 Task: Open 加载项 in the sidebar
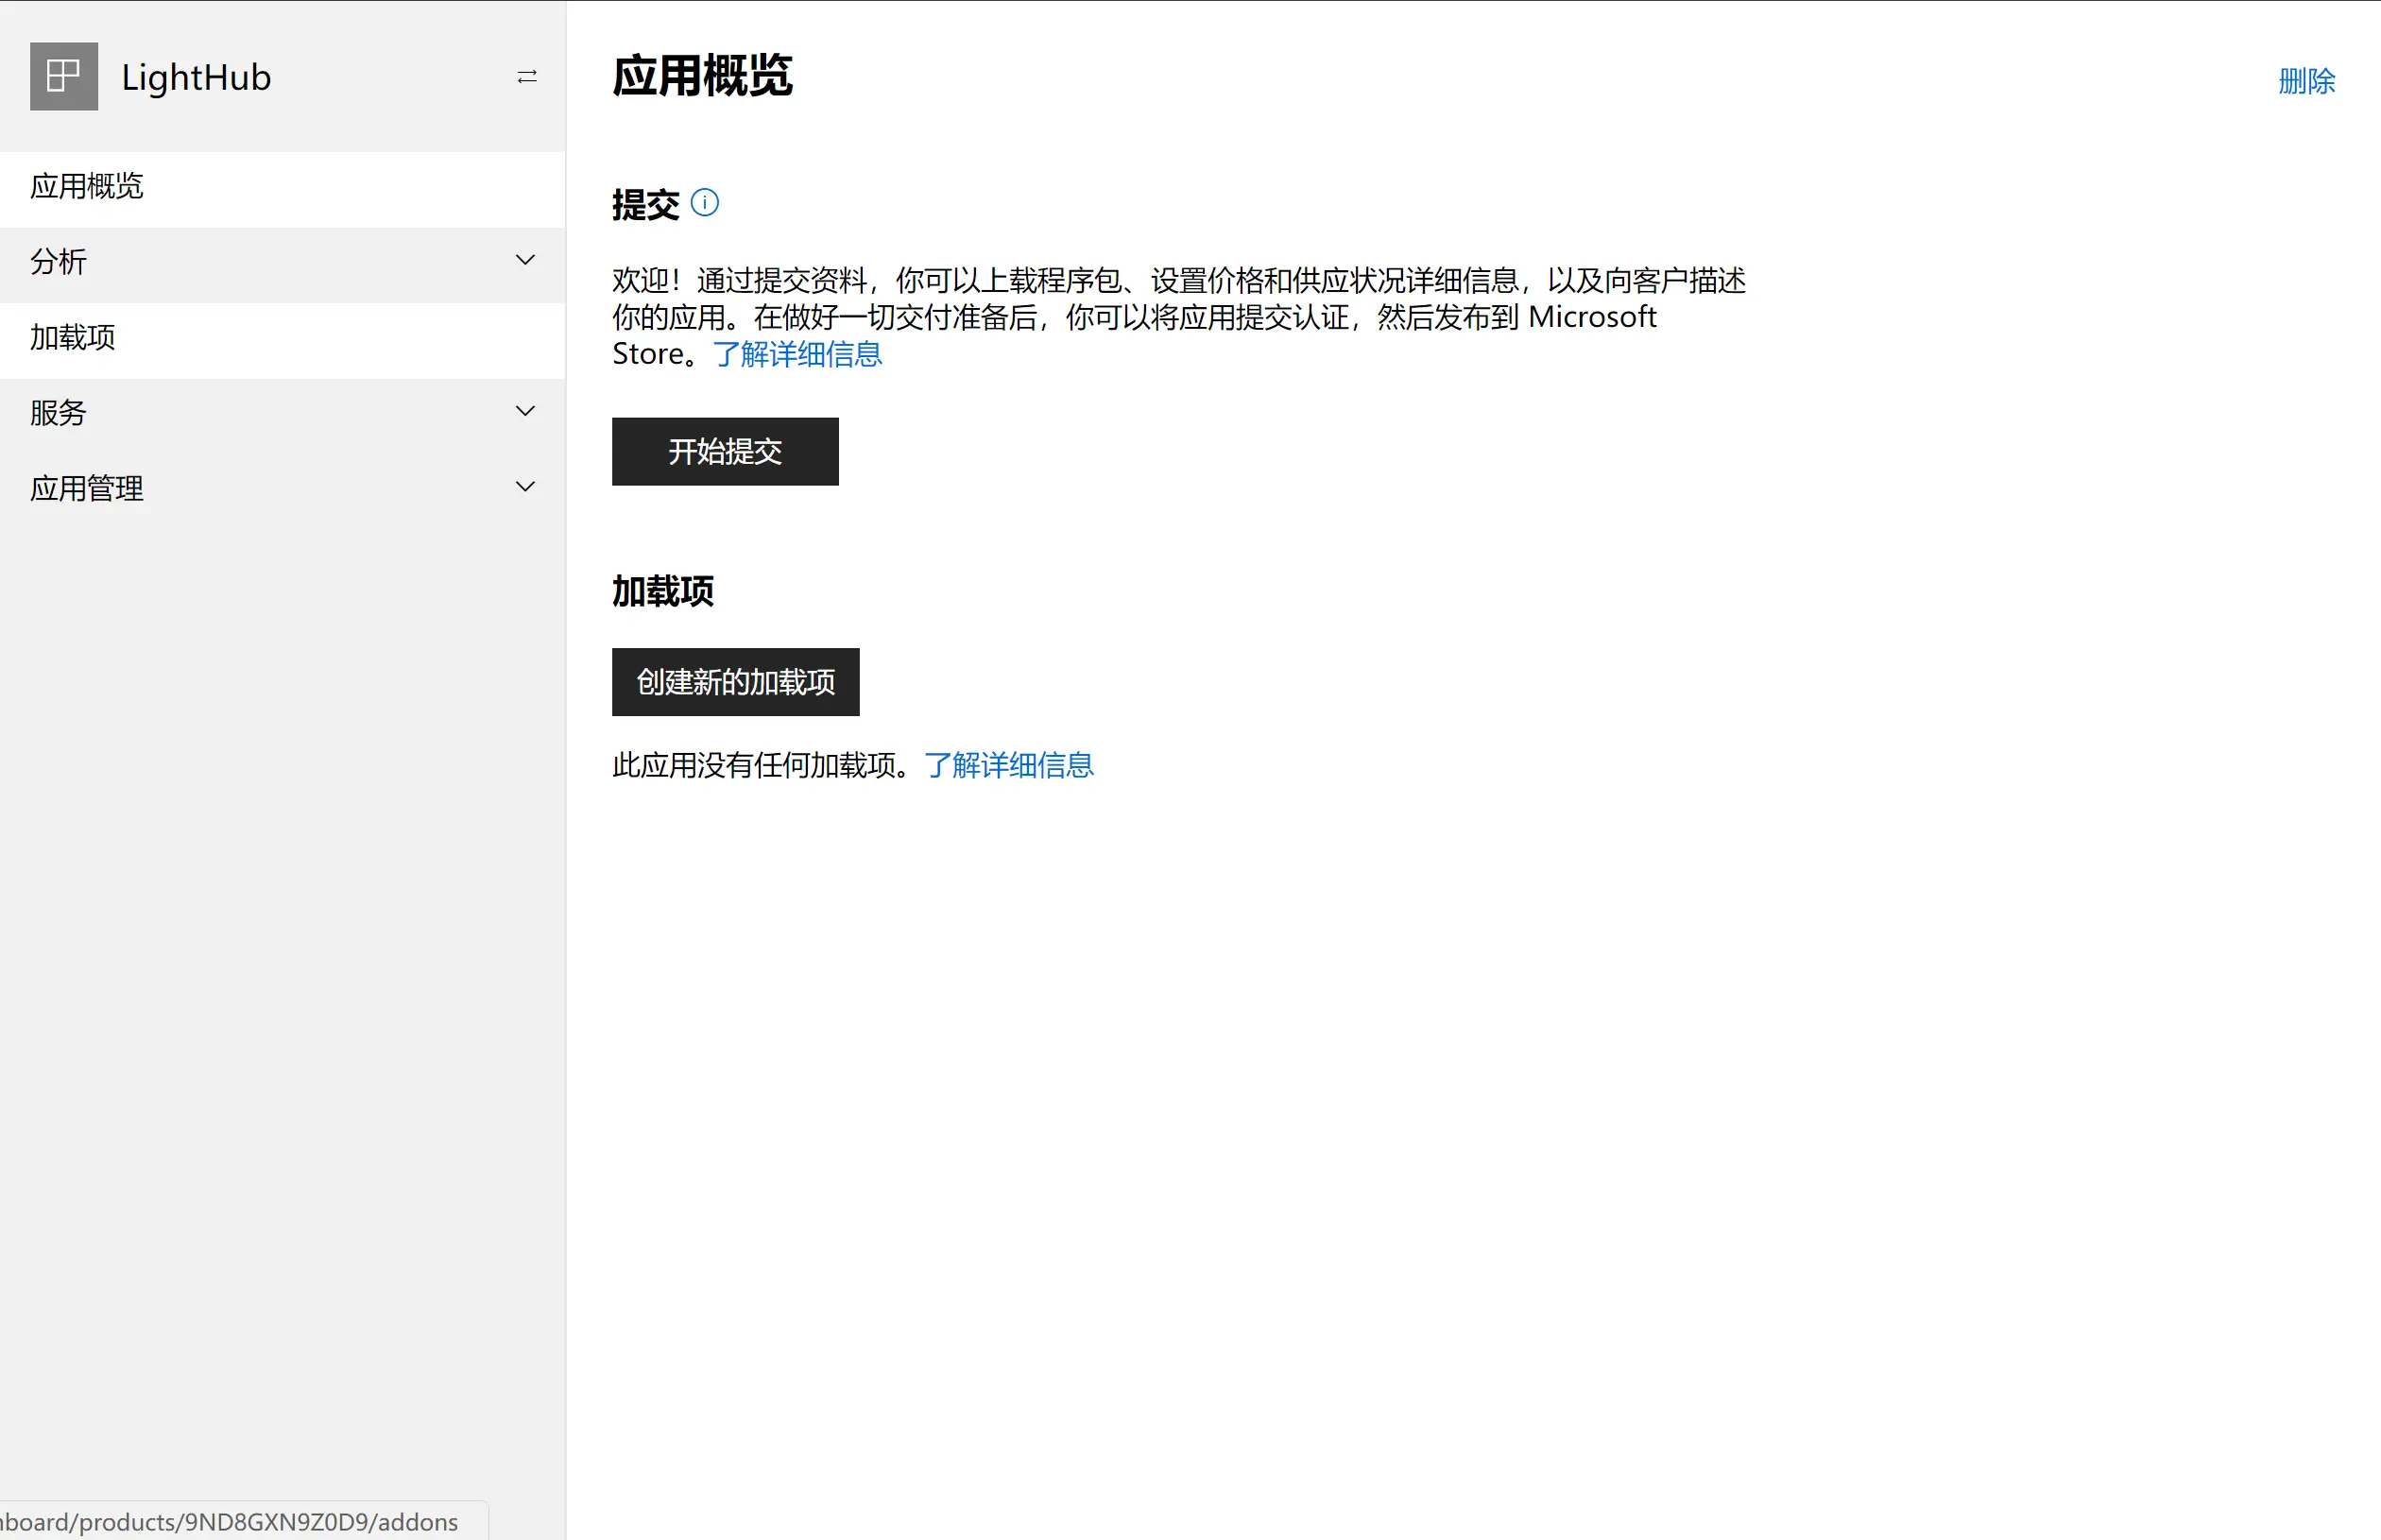point(73,338)
